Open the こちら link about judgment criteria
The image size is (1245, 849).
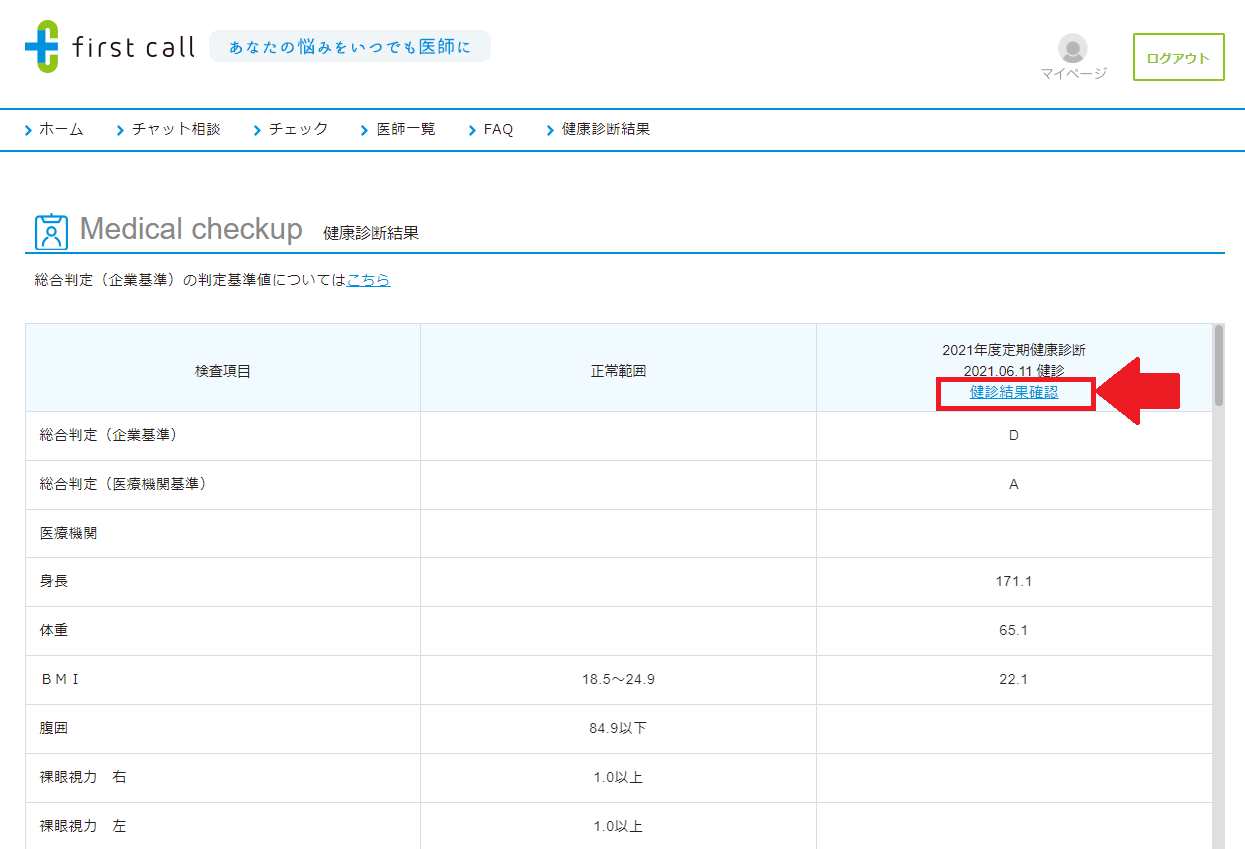(x=368, y=281)
